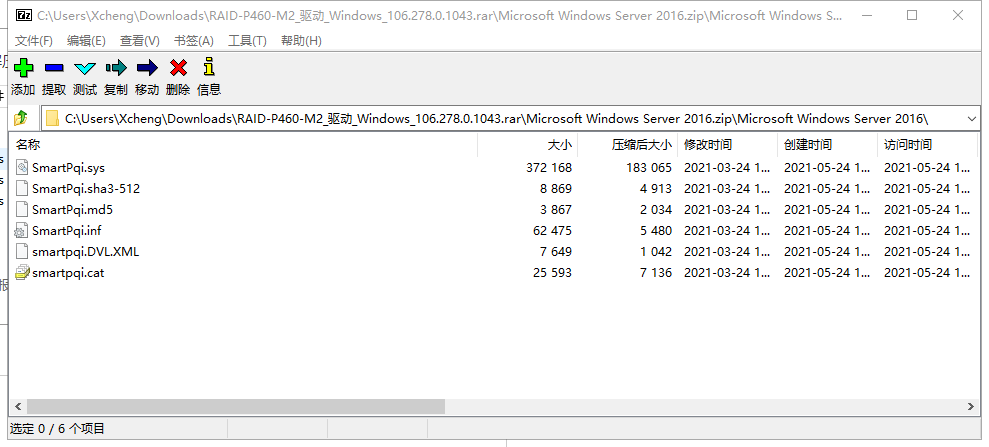989x447 pixels.
Task: Select file name SmartPqi.inf
Action: [x=67, y=231]
